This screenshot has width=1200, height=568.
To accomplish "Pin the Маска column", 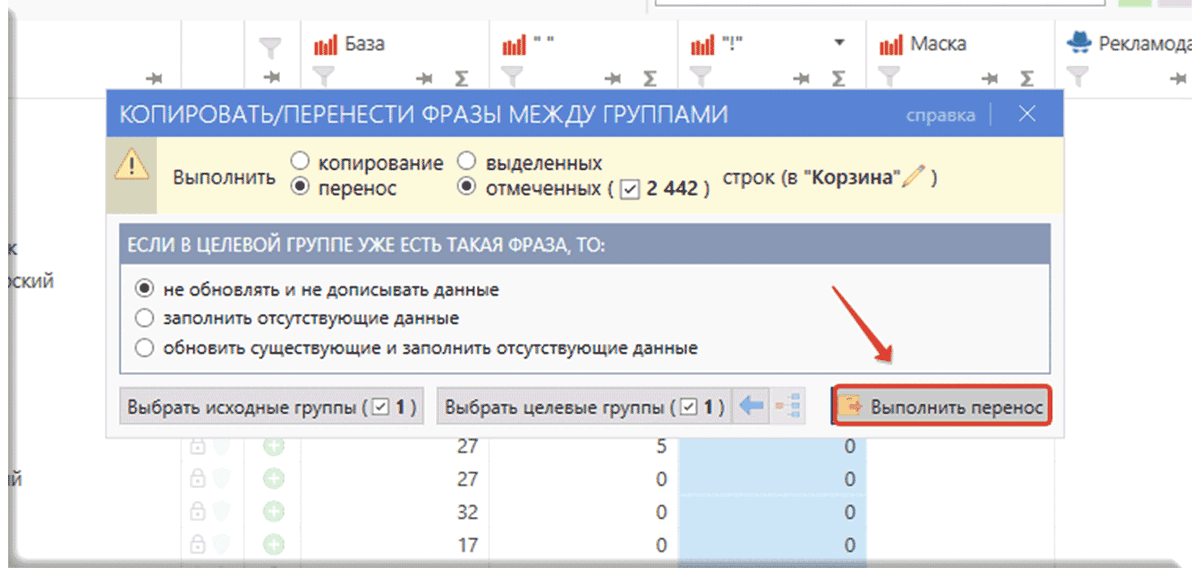I will [989, 78].
